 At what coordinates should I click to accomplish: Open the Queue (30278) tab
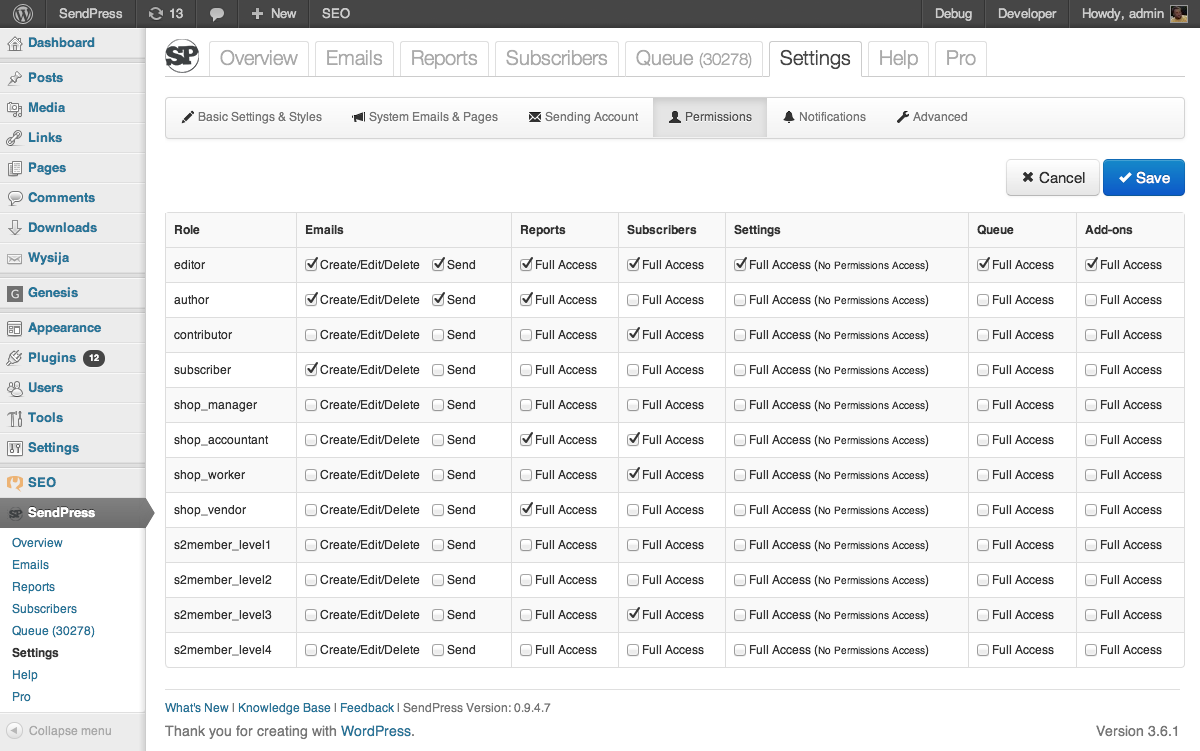[x=694, y=58]
